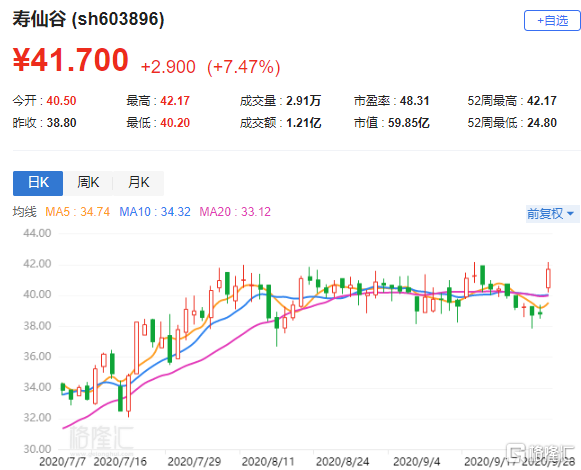This screenshot has width=581, height=470.
Task: Click the current price ¥41.700
Action: pyautogui.click(x=70, y=60)
